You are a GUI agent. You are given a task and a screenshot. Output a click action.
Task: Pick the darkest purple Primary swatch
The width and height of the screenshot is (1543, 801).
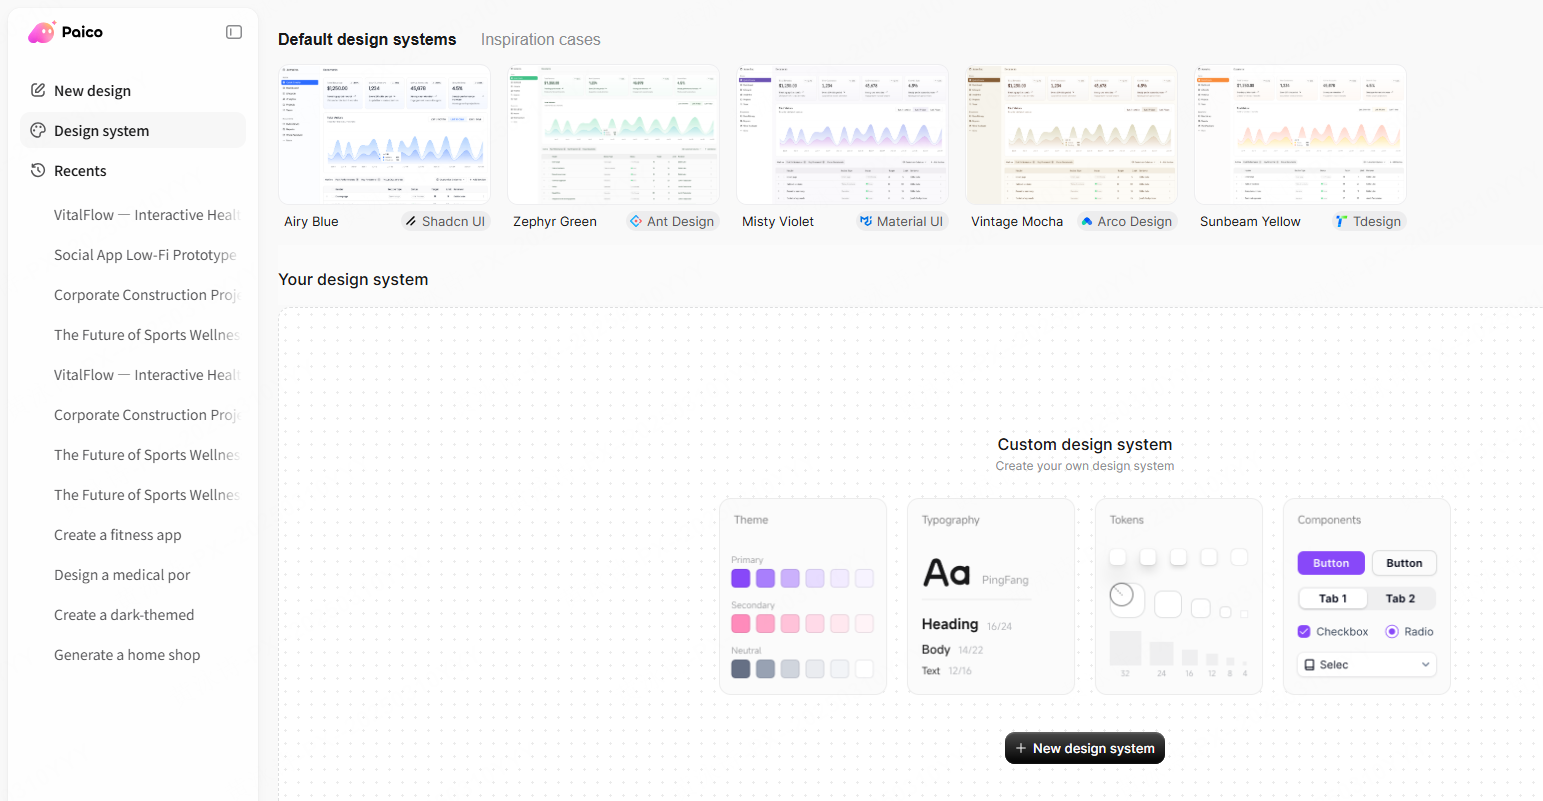click(x=741, y=578)
